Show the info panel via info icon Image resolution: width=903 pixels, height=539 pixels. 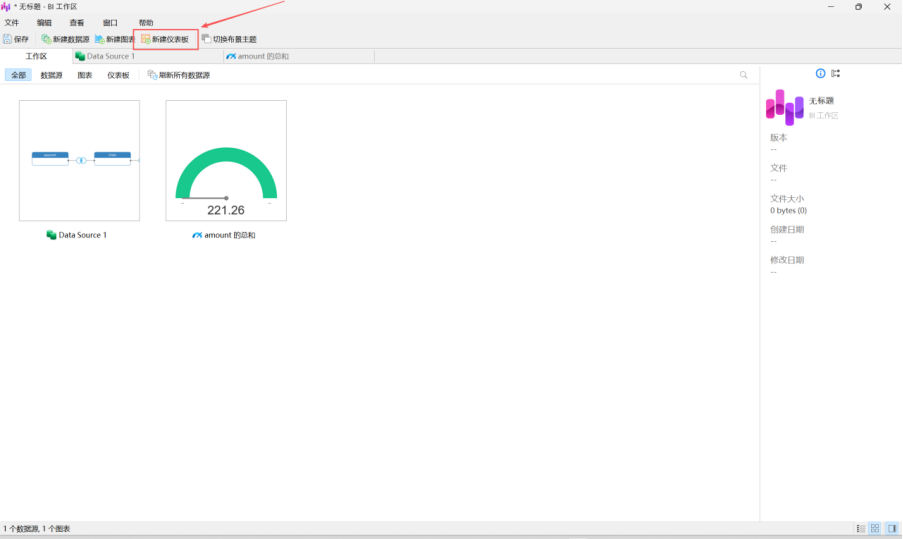click(x=821, y=74)
